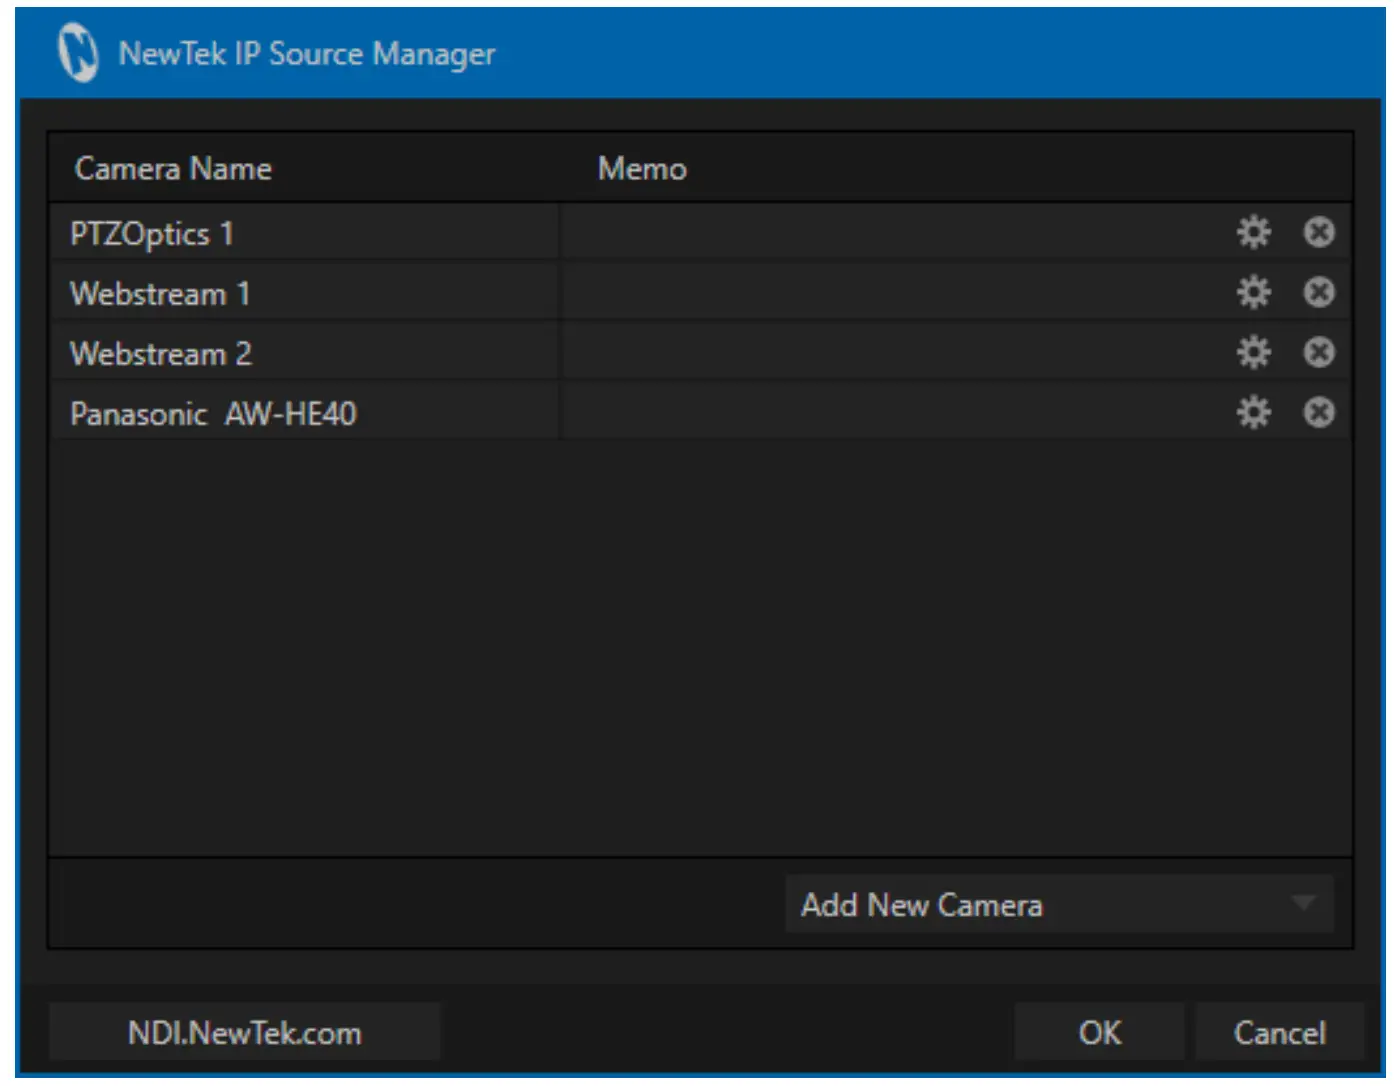Click the Memo column header
The width and height of the screenshot is (1394, 1086).
pos(641,168)
